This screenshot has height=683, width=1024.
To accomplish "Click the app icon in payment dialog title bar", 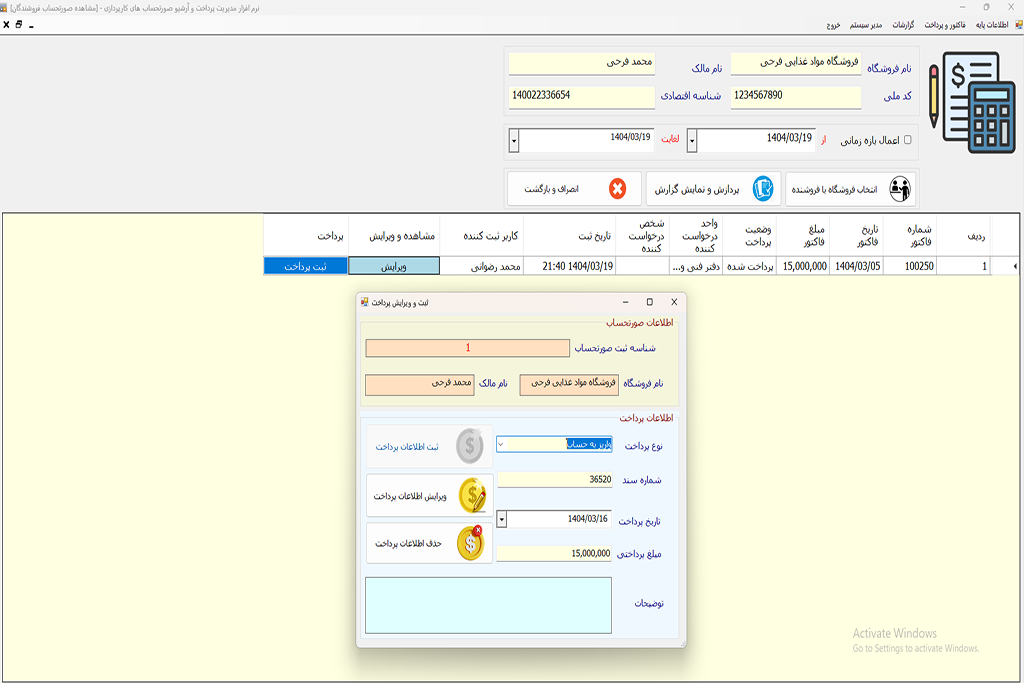I will pos(365,302).
